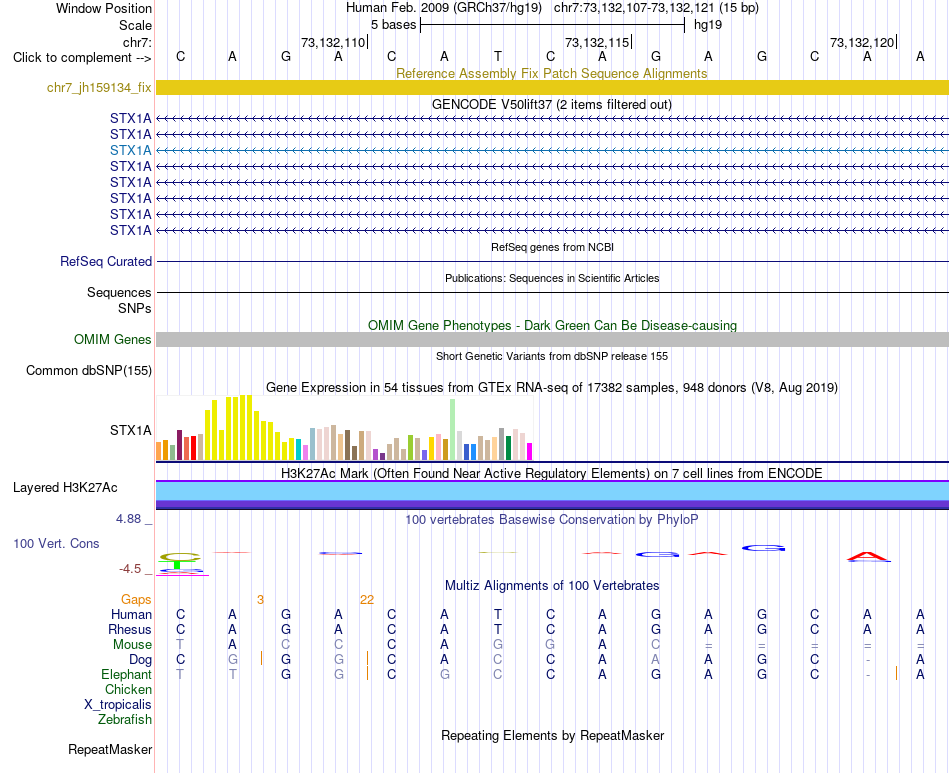The height and width of the screenshot is (773, 950).
Task: Click the OMIM Genes track label
Action: click(112, 339)
